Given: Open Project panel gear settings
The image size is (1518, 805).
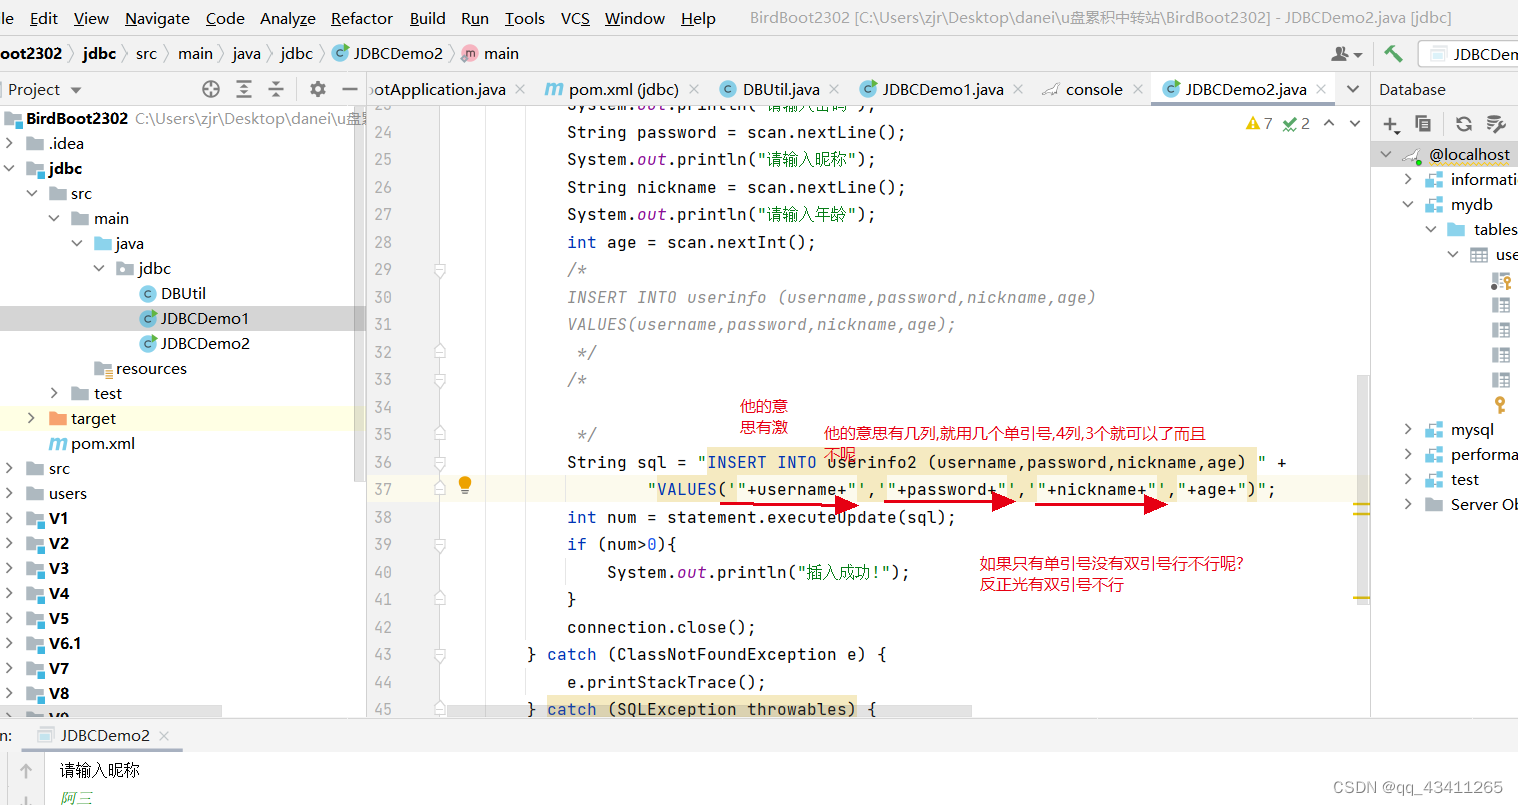Looking at the screenshot, I should (x=318, y=89).
